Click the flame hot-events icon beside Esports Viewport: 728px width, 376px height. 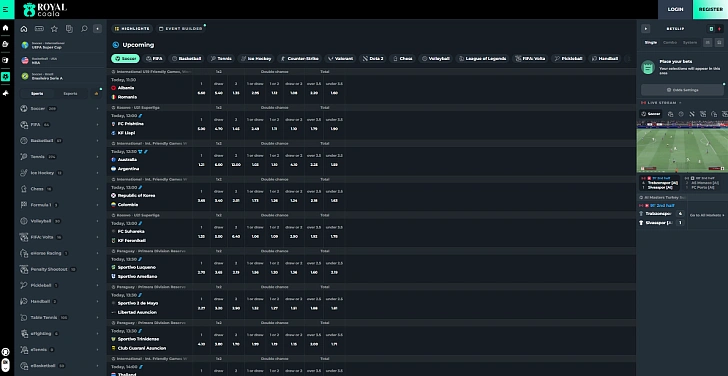point(97,93)
